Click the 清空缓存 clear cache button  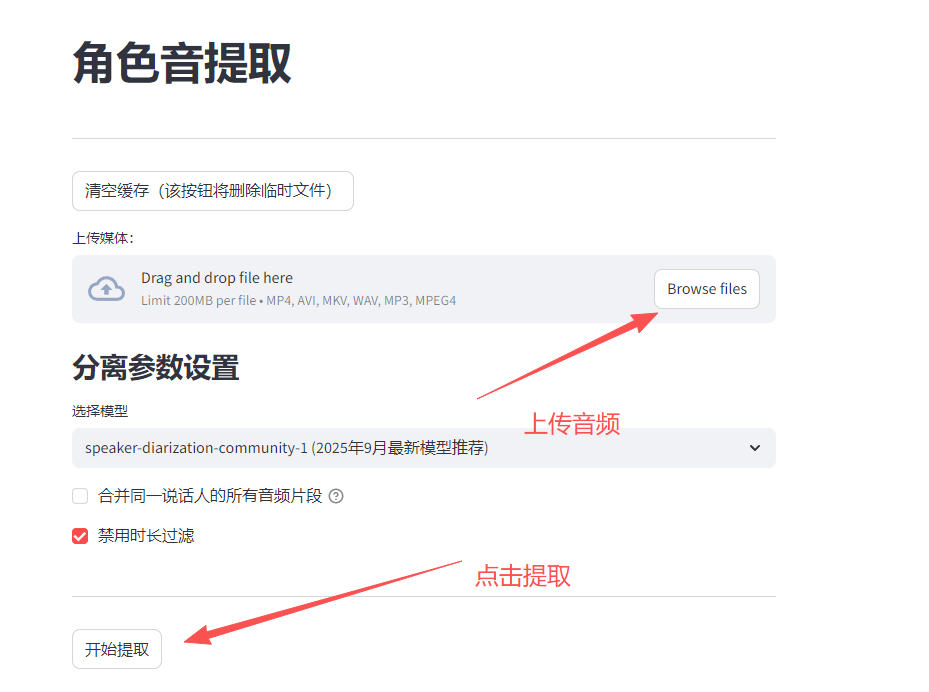point(213,191)
